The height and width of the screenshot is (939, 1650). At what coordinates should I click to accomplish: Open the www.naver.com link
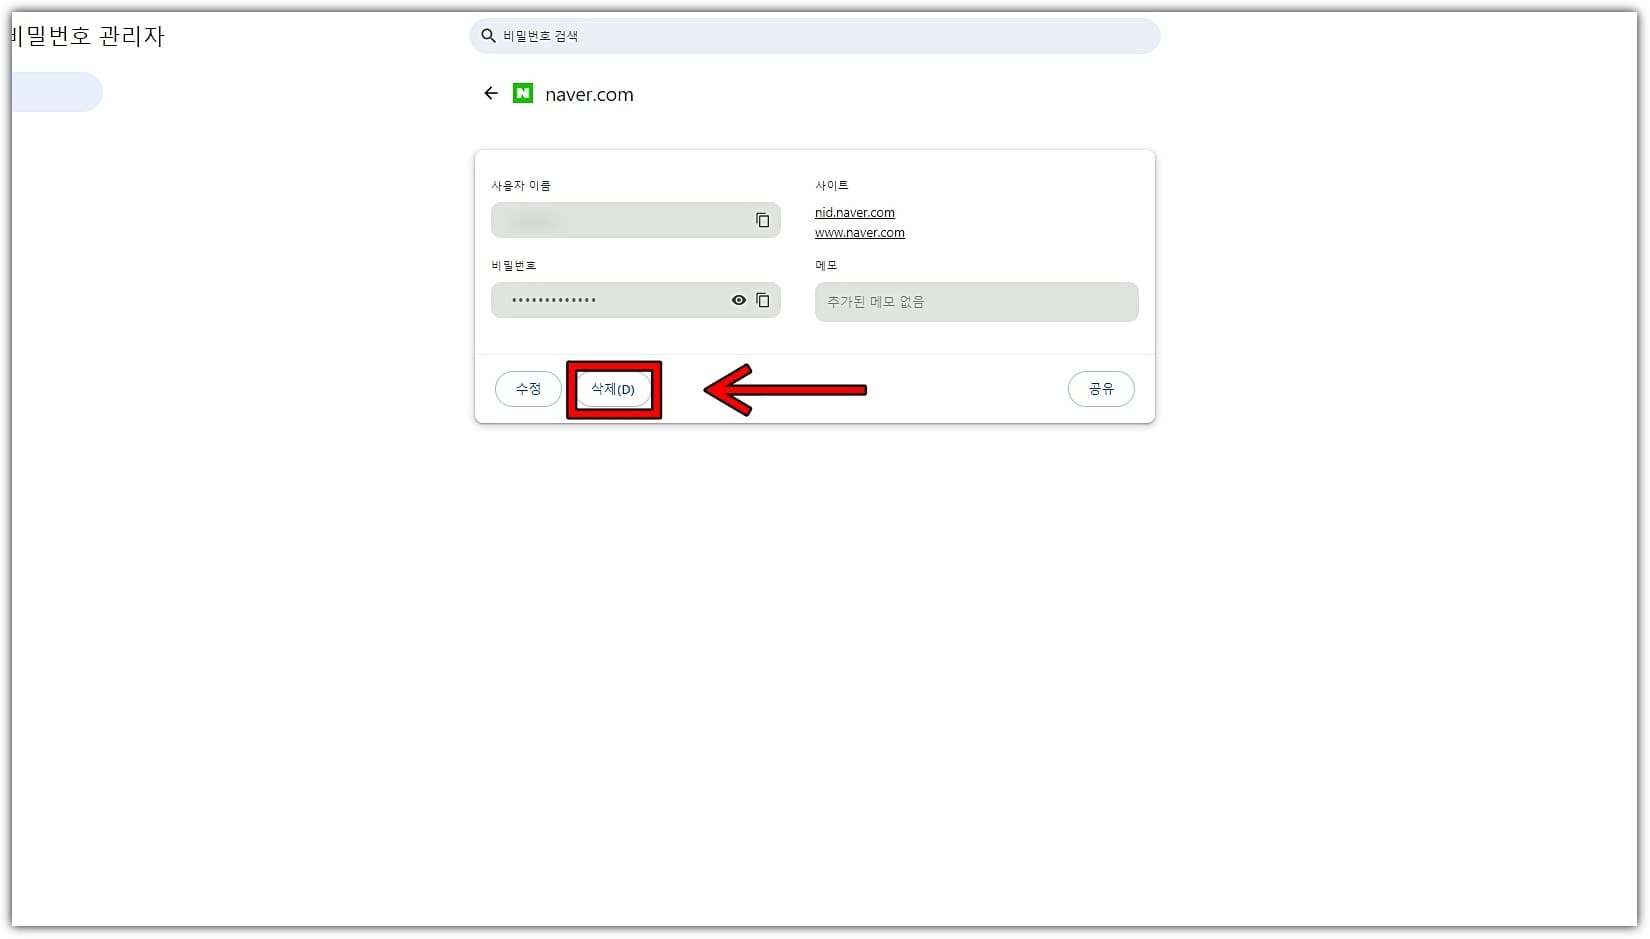pyautogui.click(x=860, y=232)
